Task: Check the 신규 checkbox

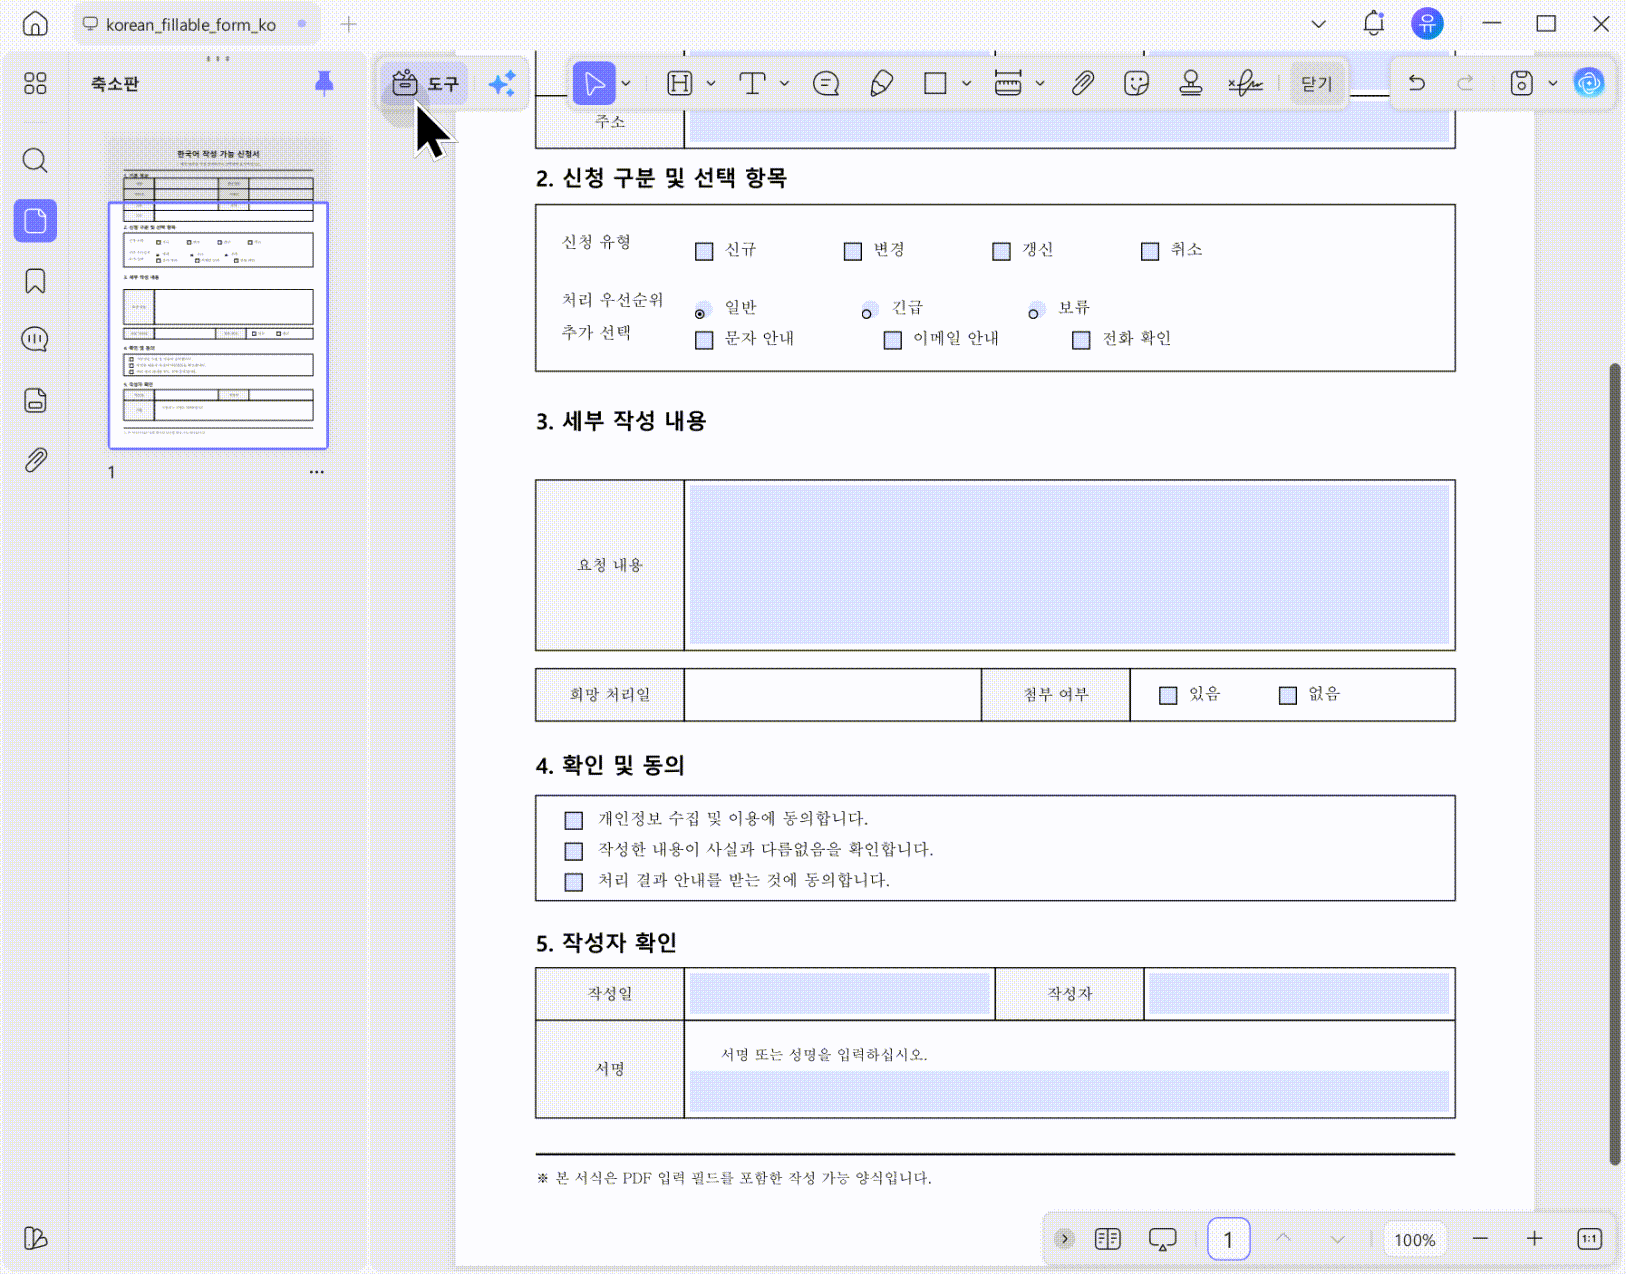Action: 704,251
